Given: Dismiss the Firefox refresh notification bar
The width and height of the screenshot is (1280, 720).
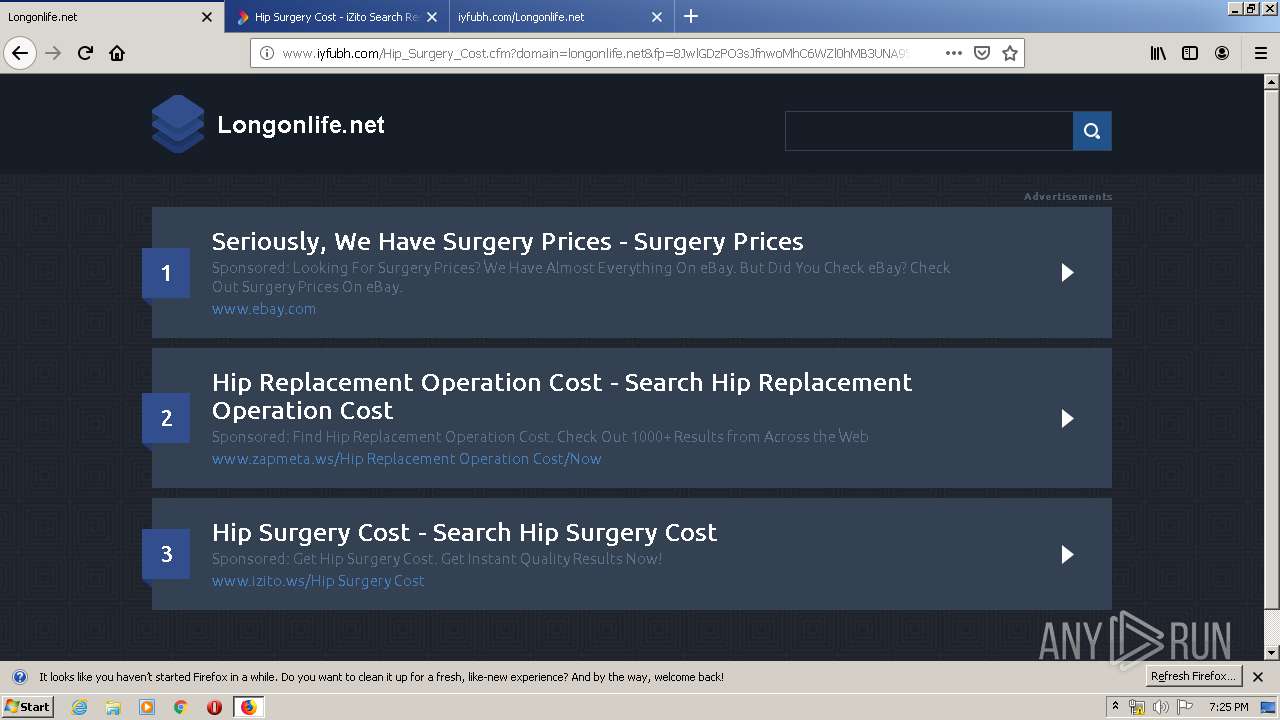Looking at the screenshot, I should [1258, 677].
